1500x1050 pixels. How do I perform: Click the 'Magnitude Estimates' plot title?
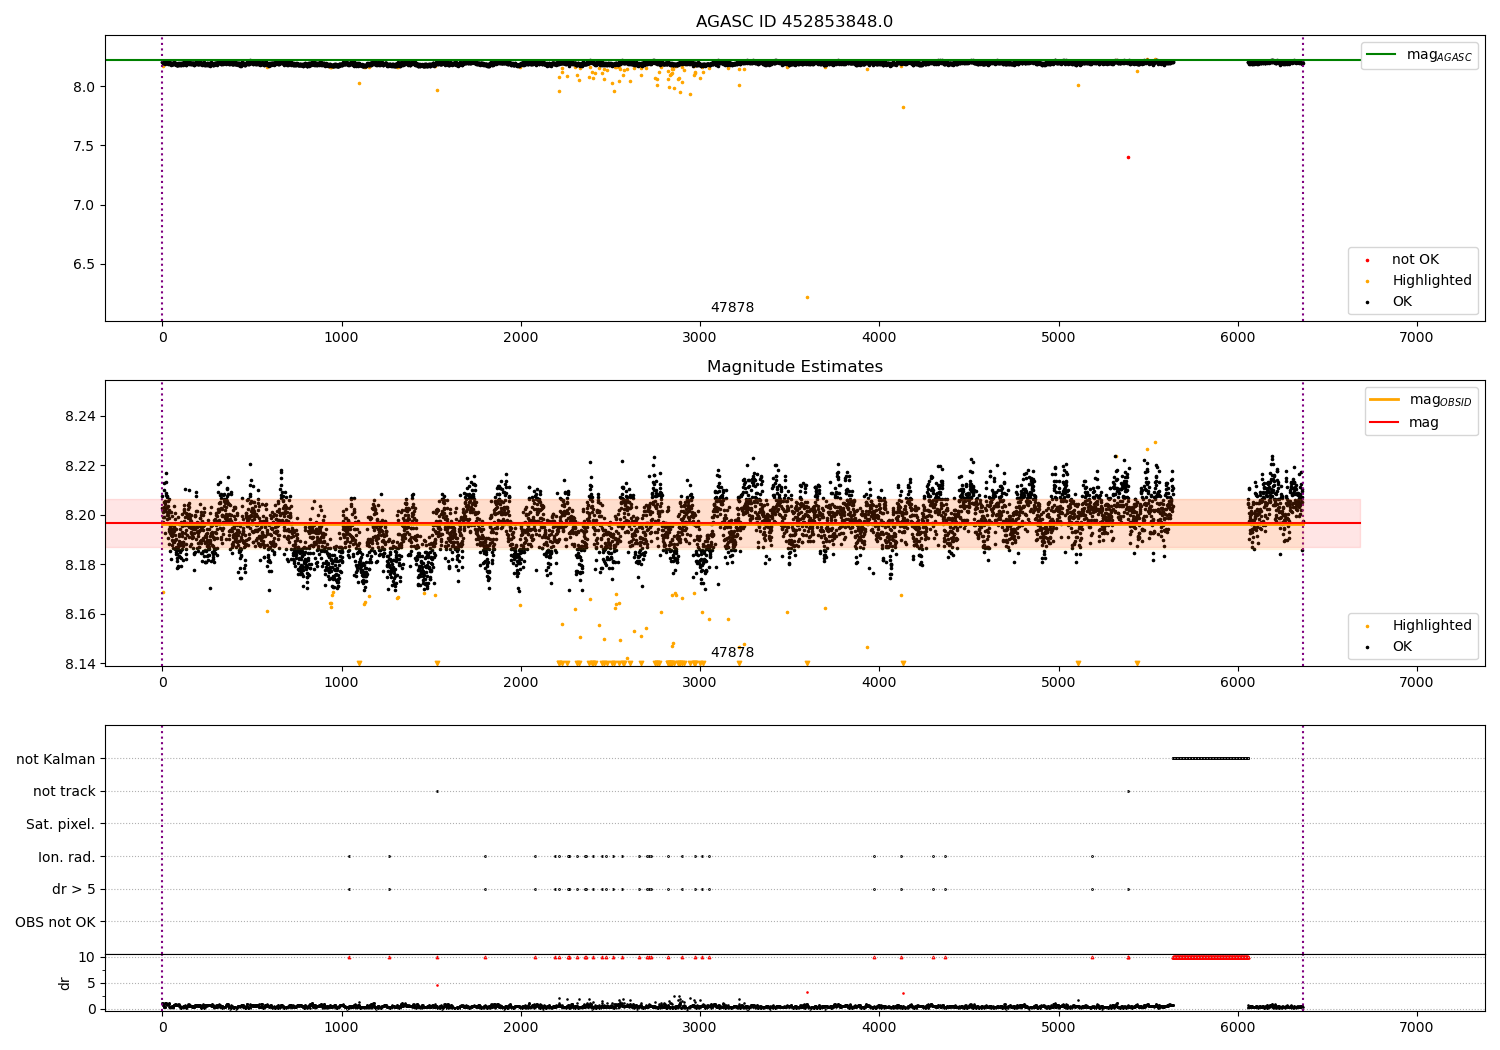click(x=794, y=367)
